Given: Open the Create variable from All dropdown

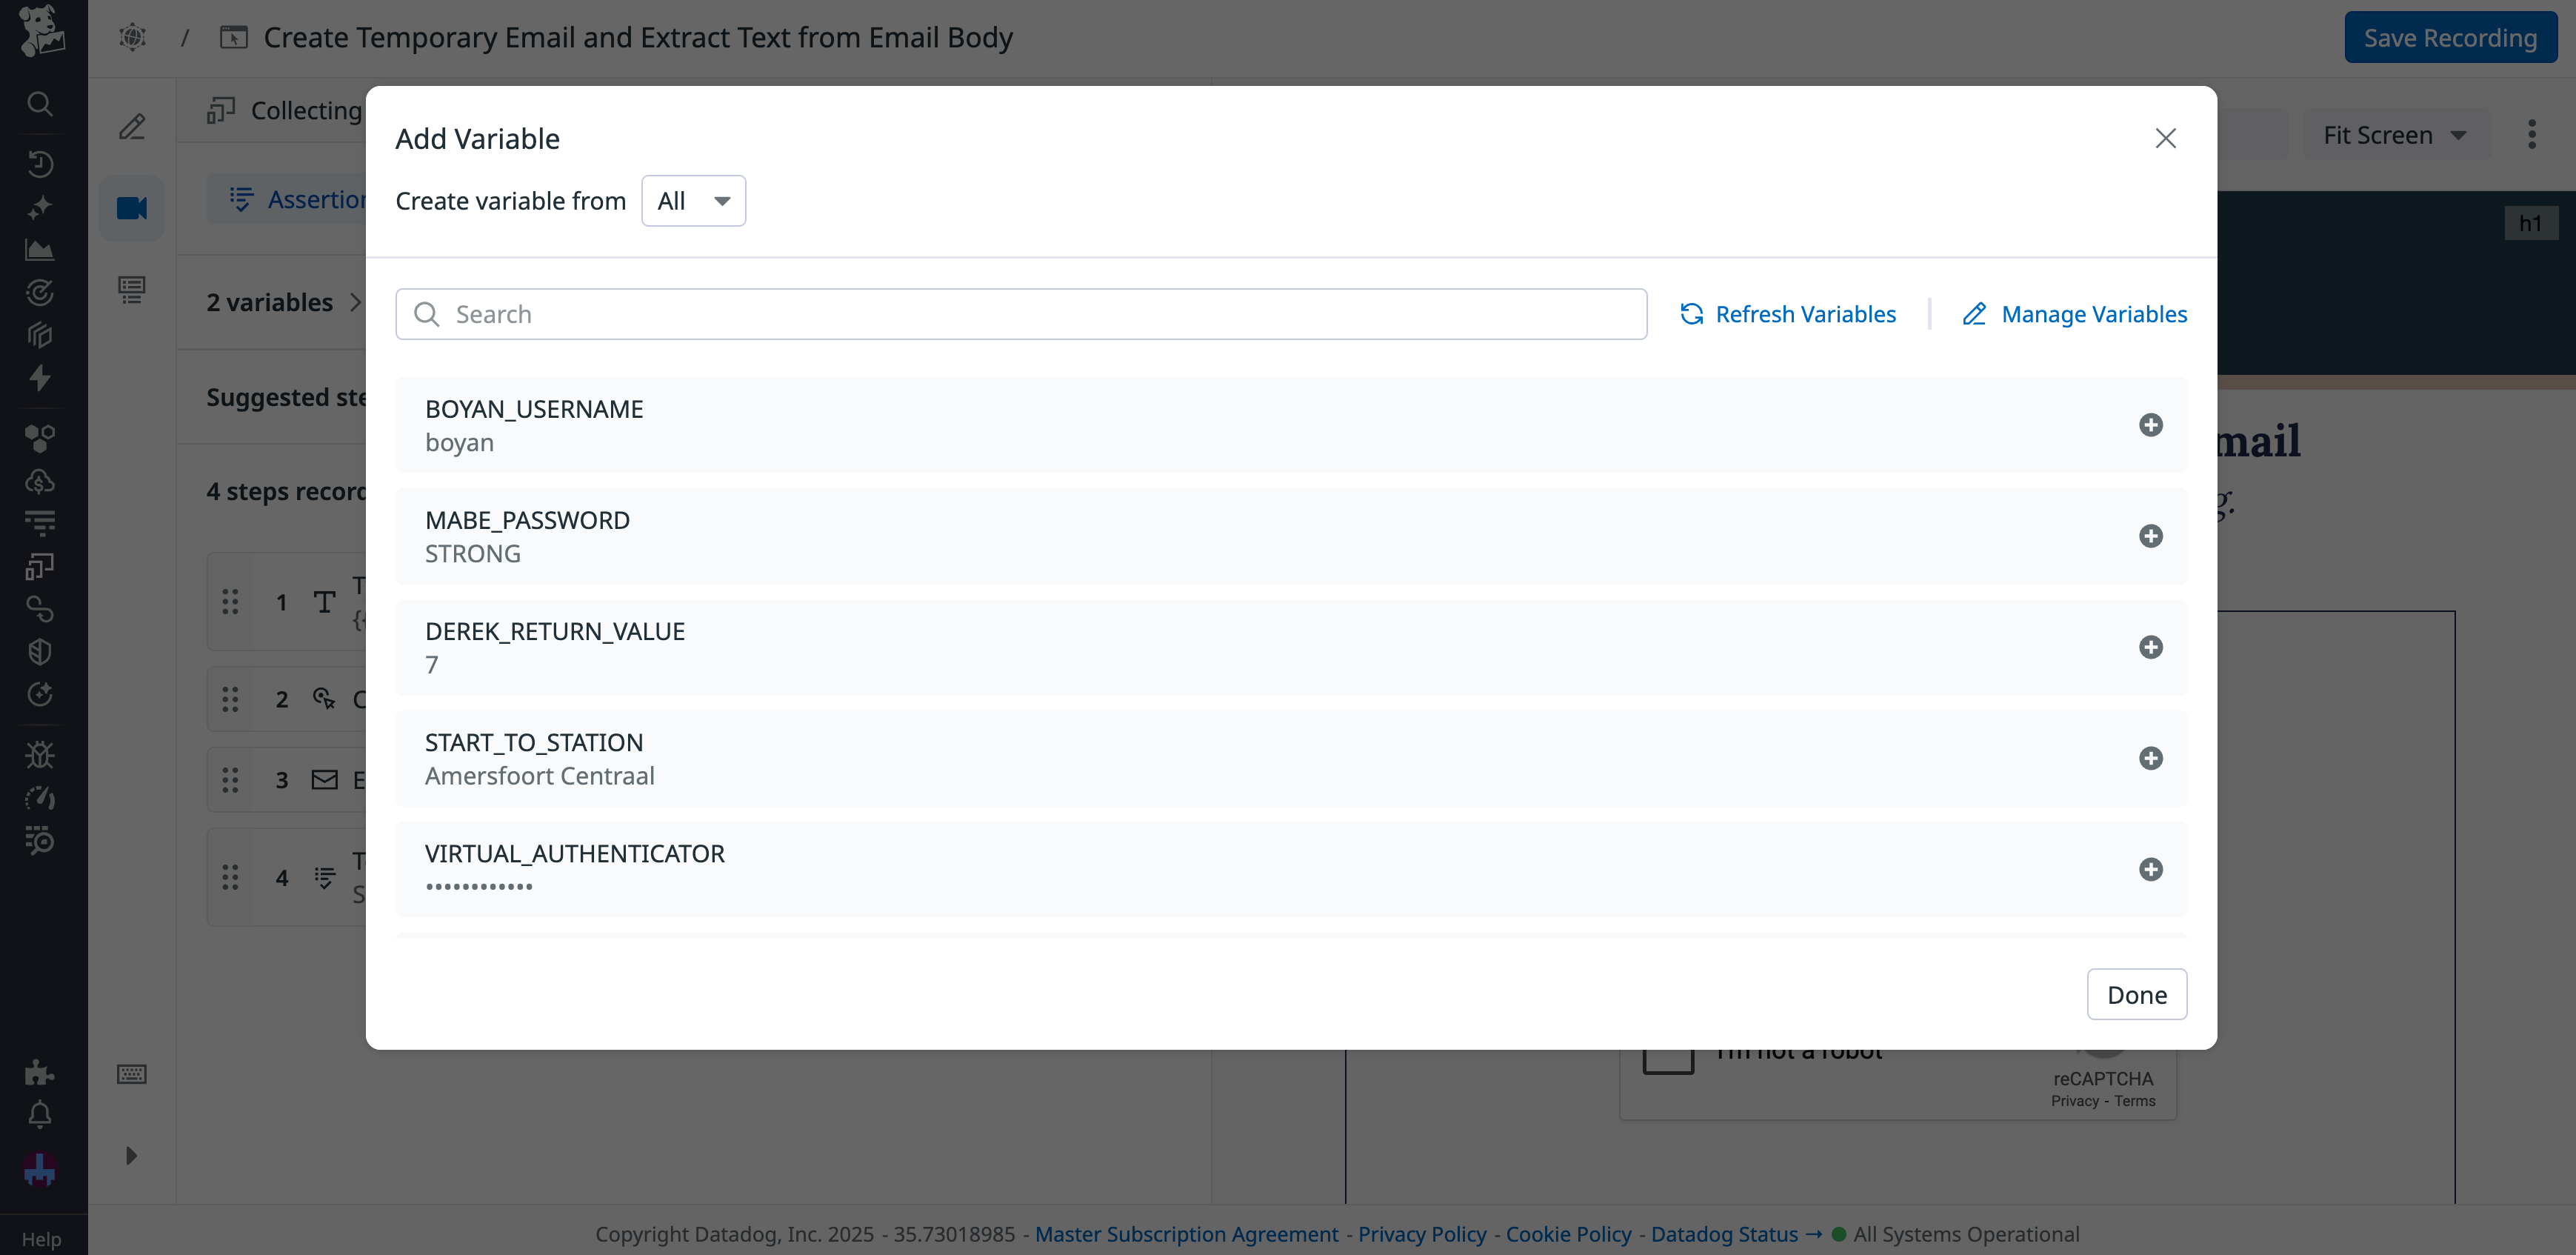Looking at the screenshot, I should coord(693,200).
